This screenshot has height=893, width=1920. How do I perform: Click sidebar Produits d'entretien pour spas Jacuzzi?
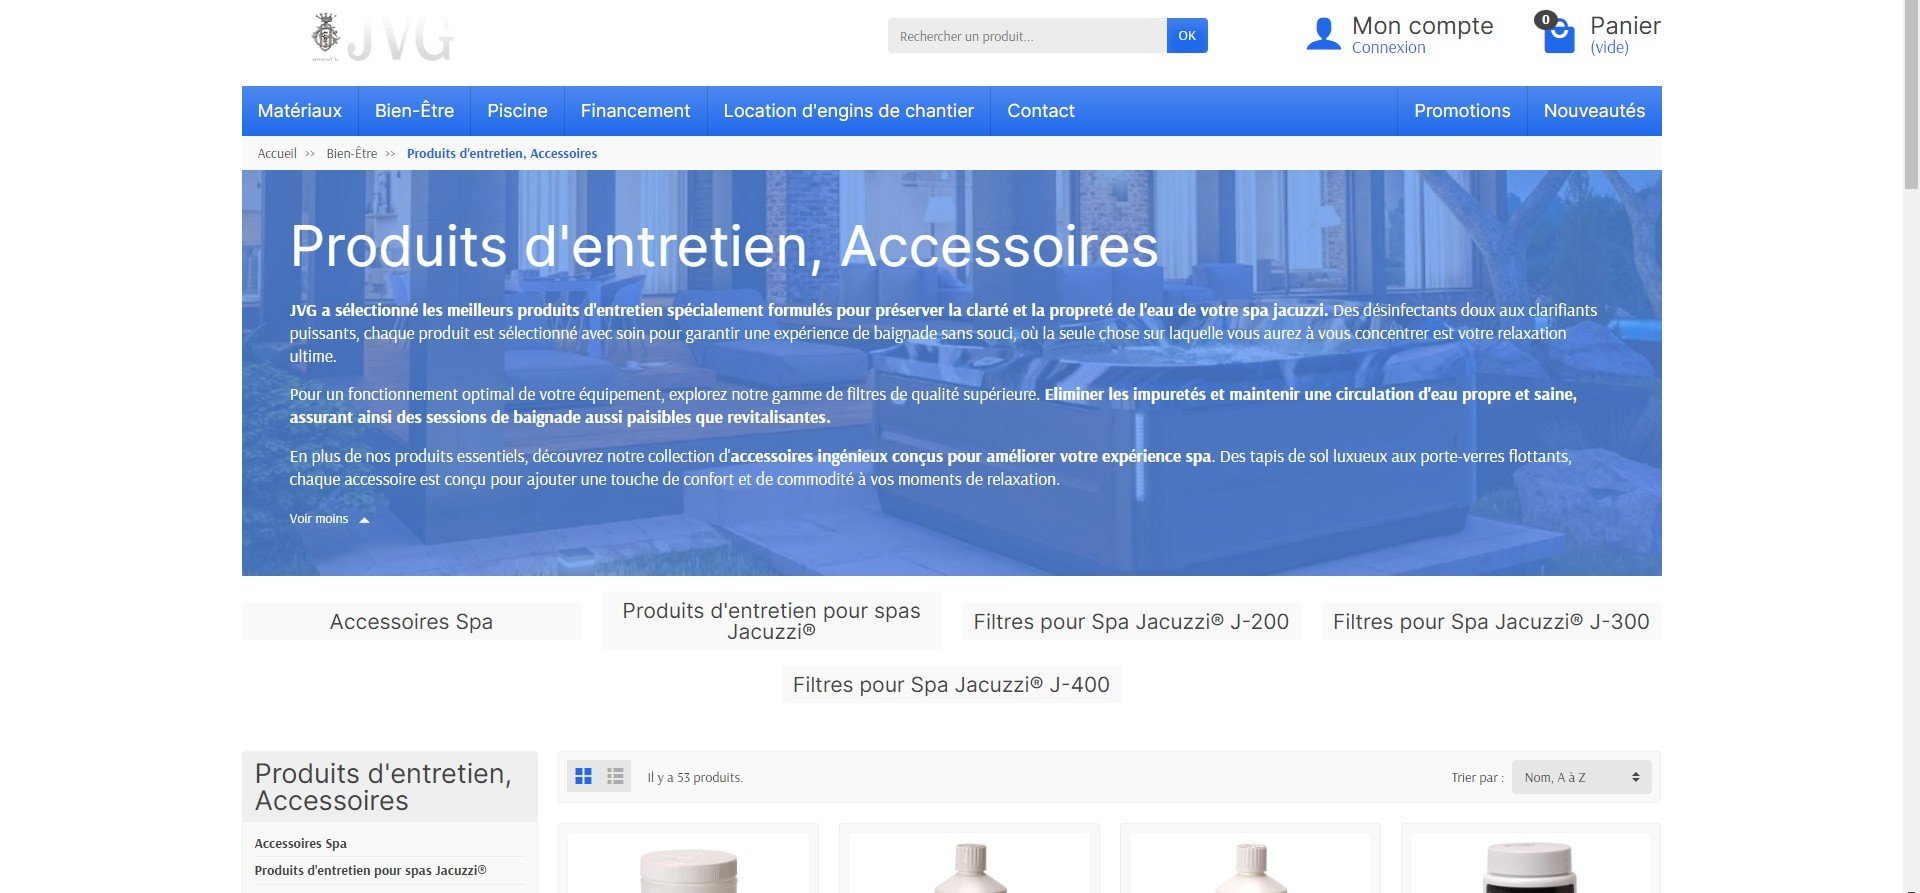[370, 870]
